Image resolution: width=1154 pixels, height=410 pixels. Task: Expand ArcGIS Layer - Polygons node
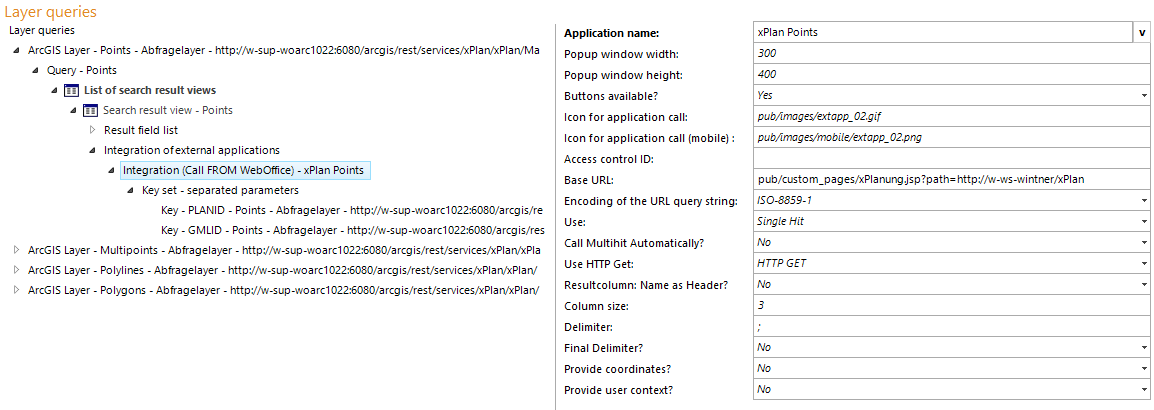17,290
